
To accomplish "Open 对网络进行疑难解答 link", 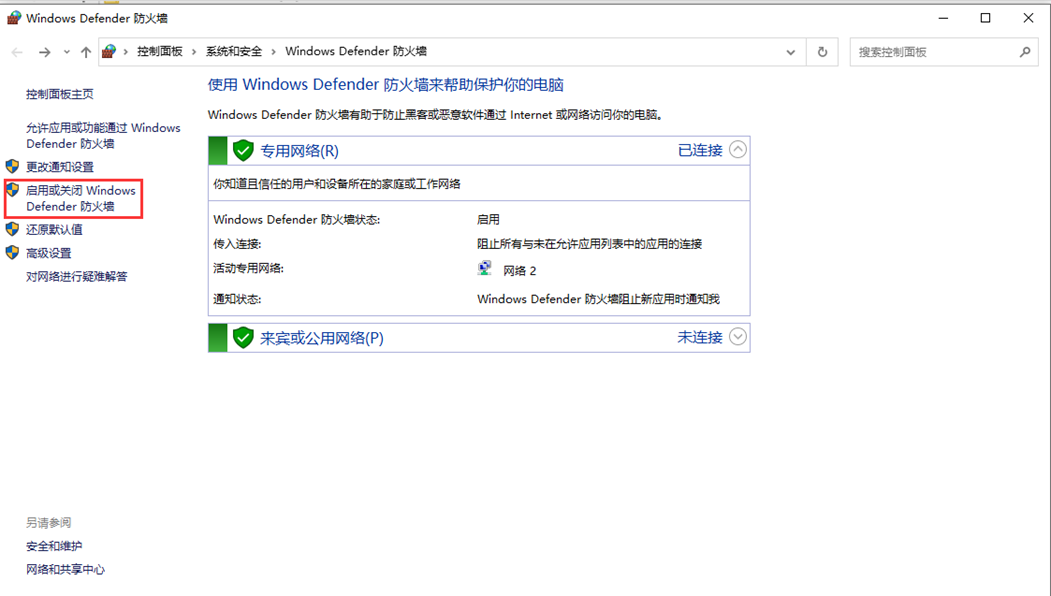I will [x=76, y=276].
